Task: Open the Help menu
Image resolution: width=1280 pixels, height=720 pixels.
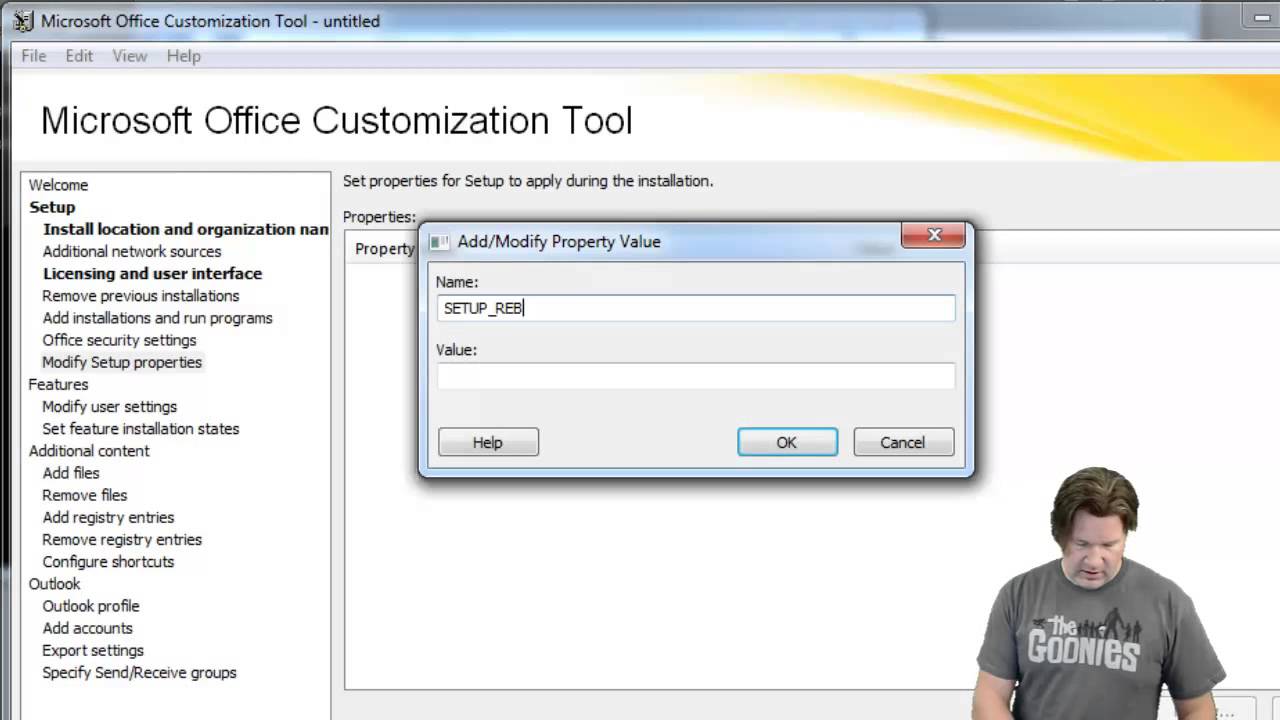Action: point(184,56)
